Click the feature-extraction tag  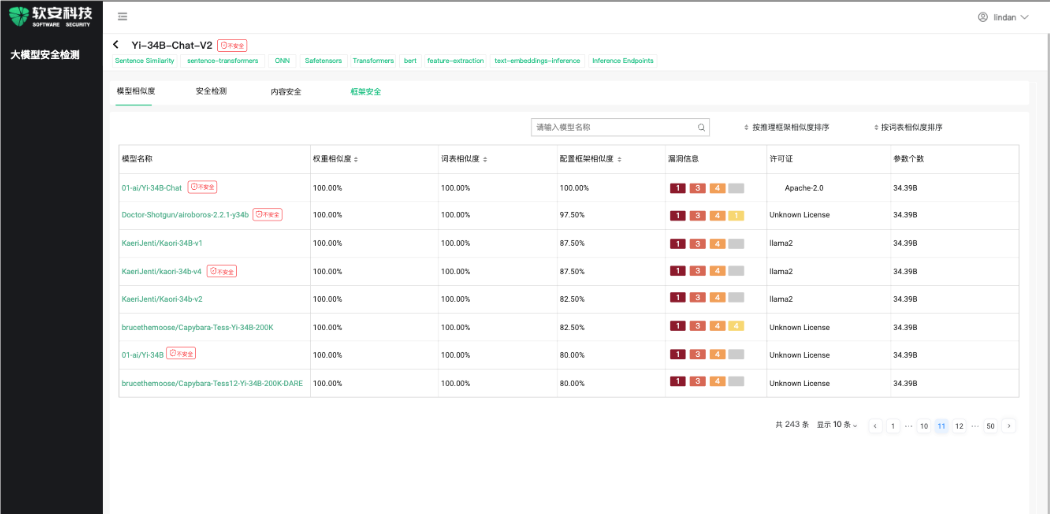[x=455, y=61]
